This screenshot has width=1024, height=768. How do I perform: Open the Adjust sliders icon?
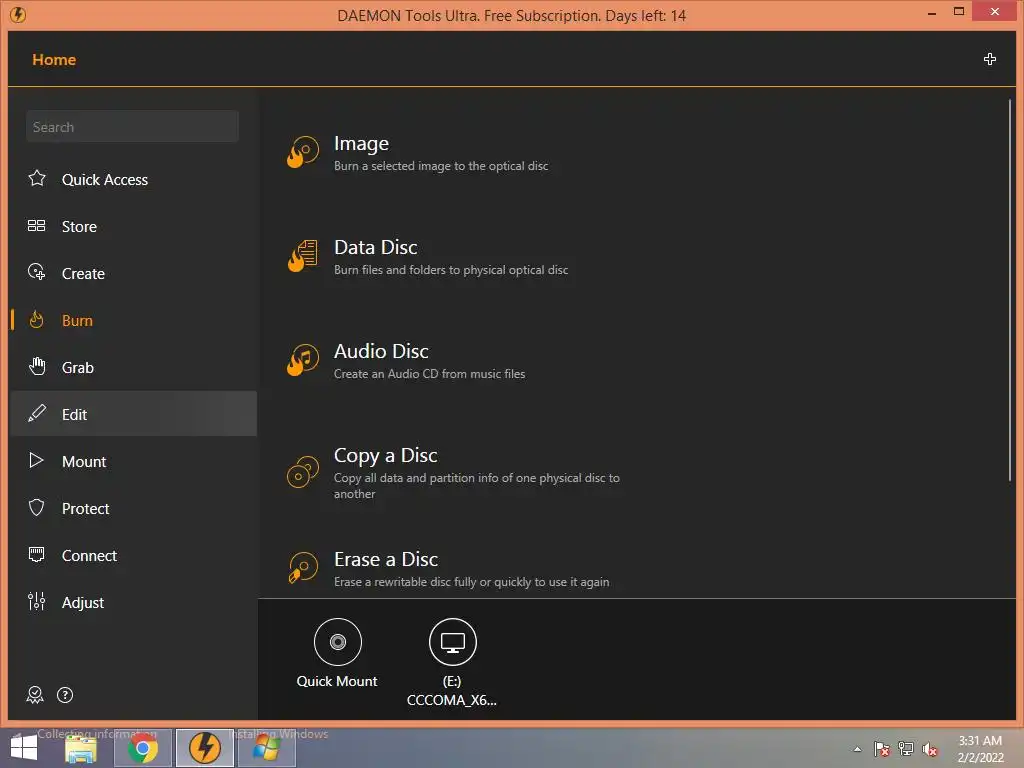coord(37,601)
